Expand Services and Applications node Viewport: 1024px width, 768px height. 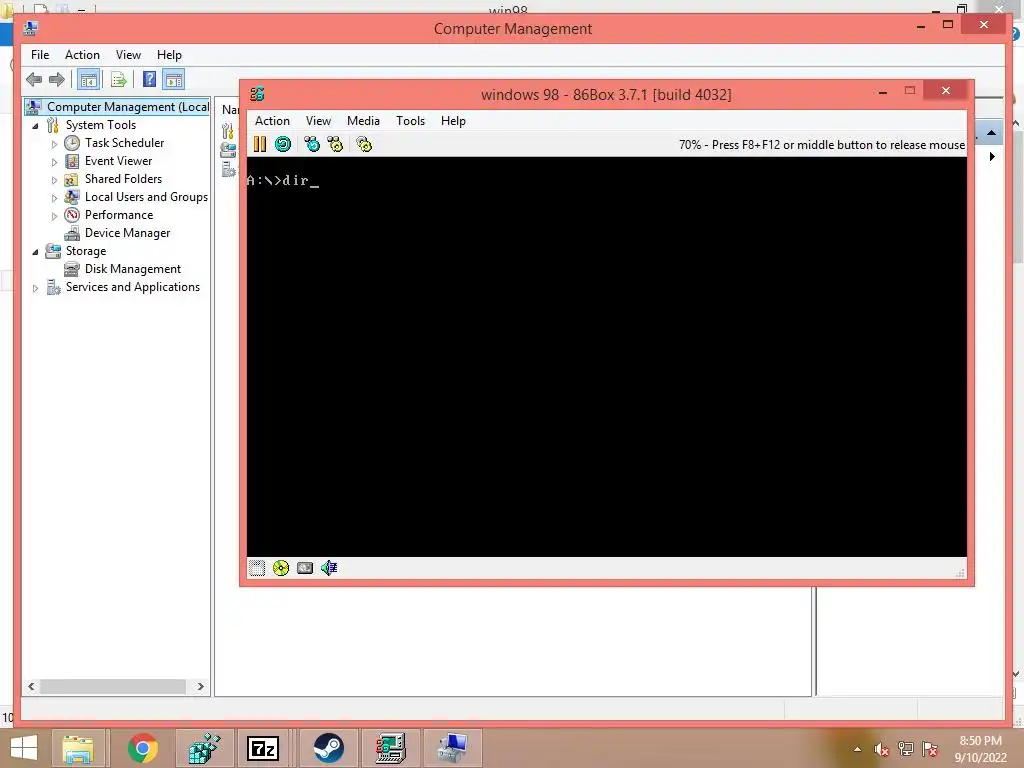[x=35, y=288]
